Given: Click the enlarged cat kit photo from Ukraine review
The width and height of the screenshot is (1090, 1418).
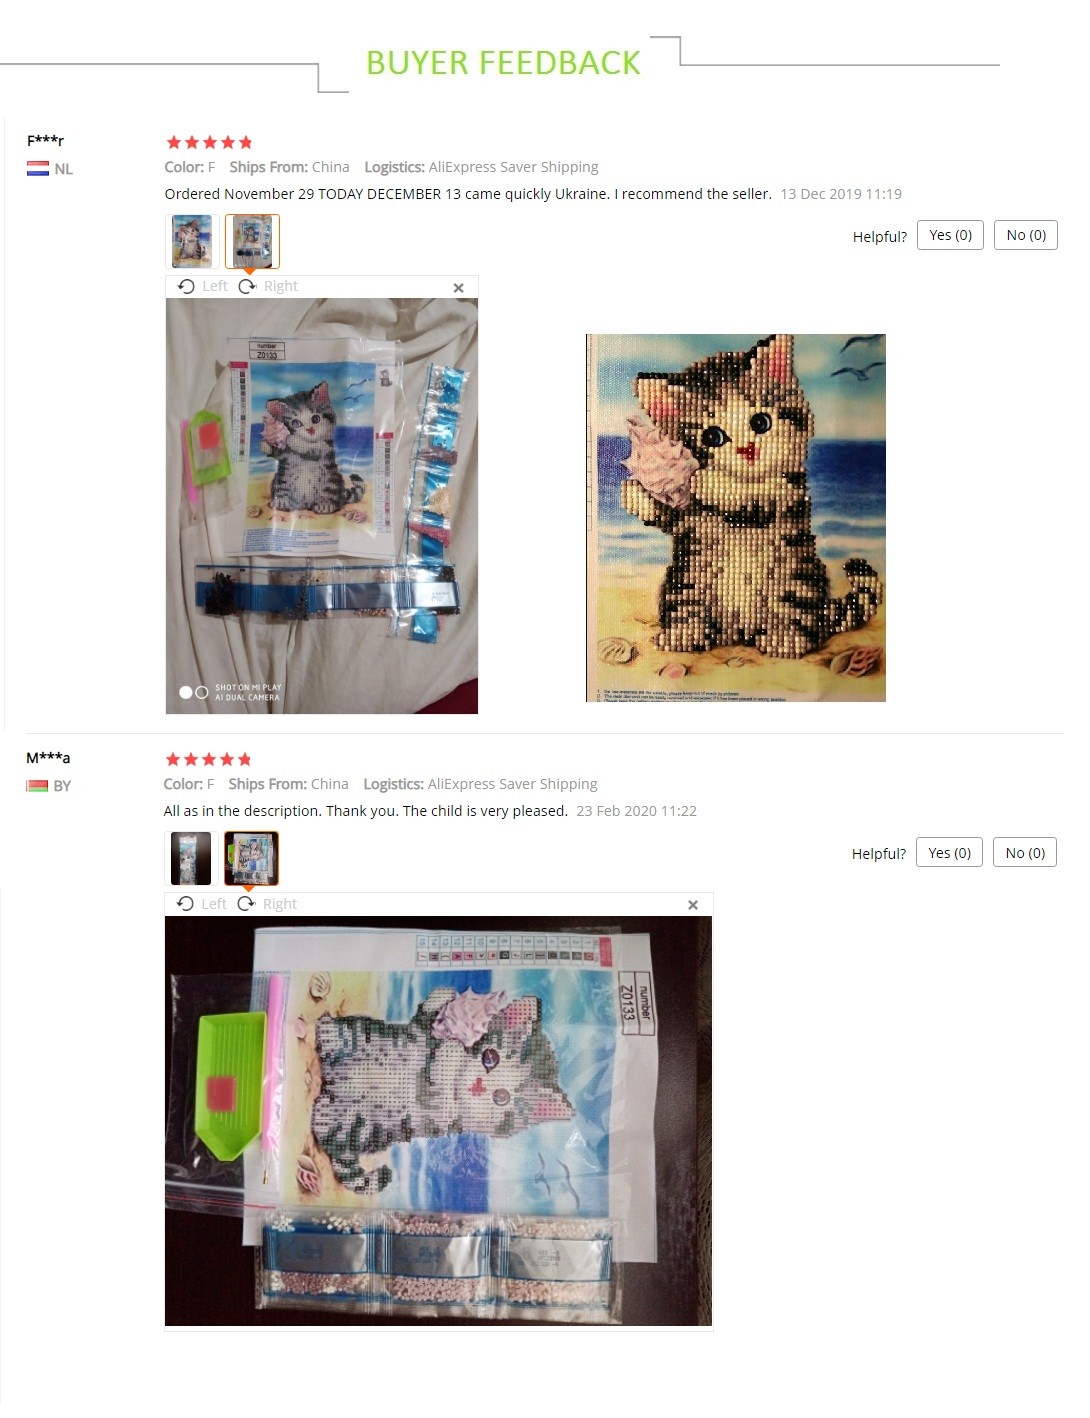Looking at the screenshot, I should (322, 506).
